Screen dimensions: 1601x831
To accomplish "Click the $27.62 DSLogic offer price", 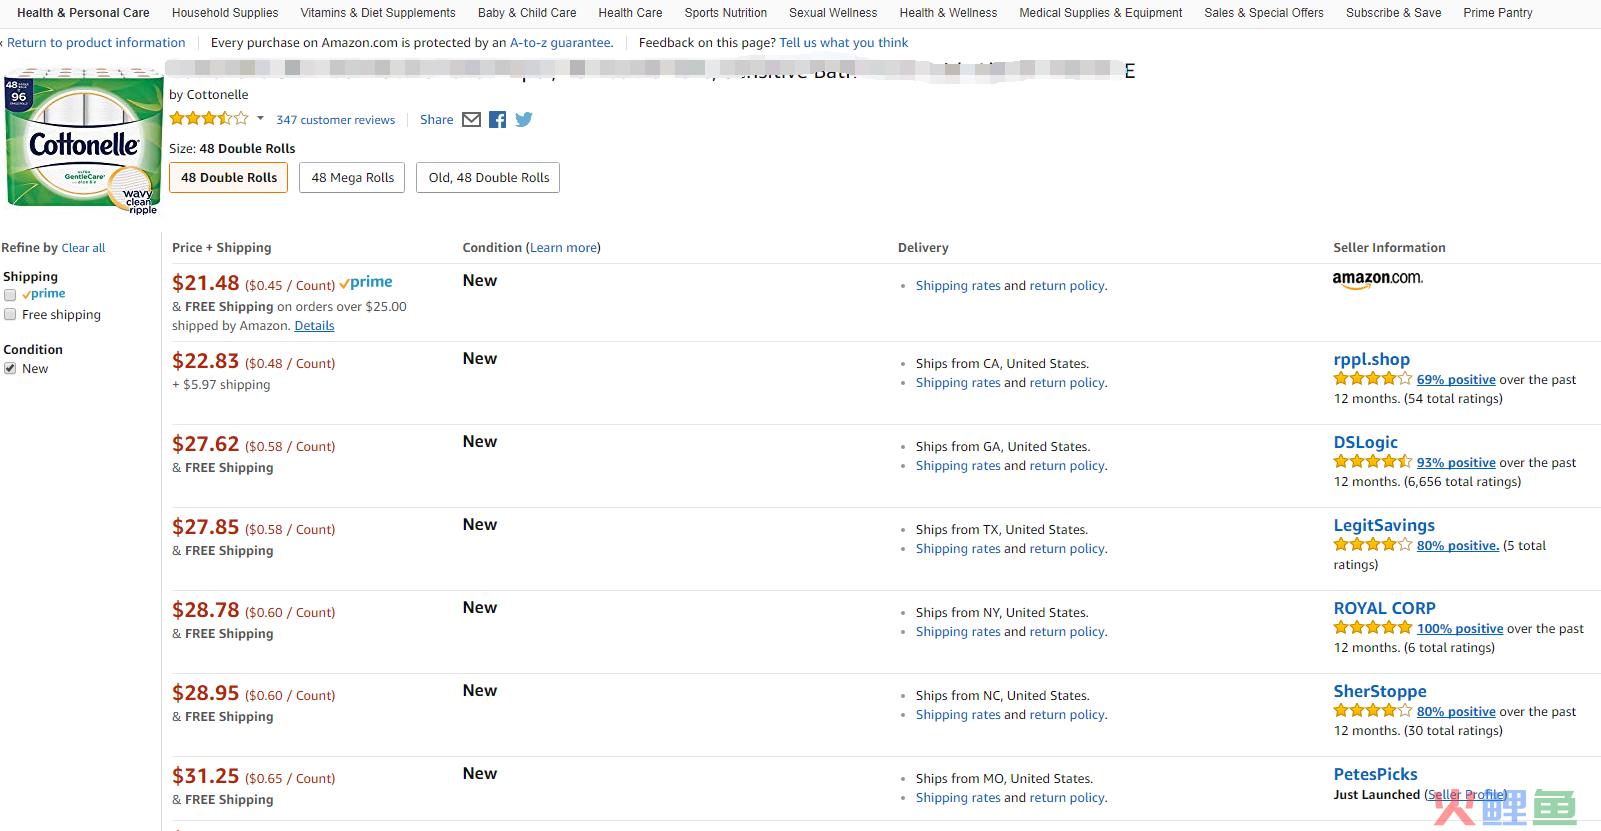I will coord(206,444).
